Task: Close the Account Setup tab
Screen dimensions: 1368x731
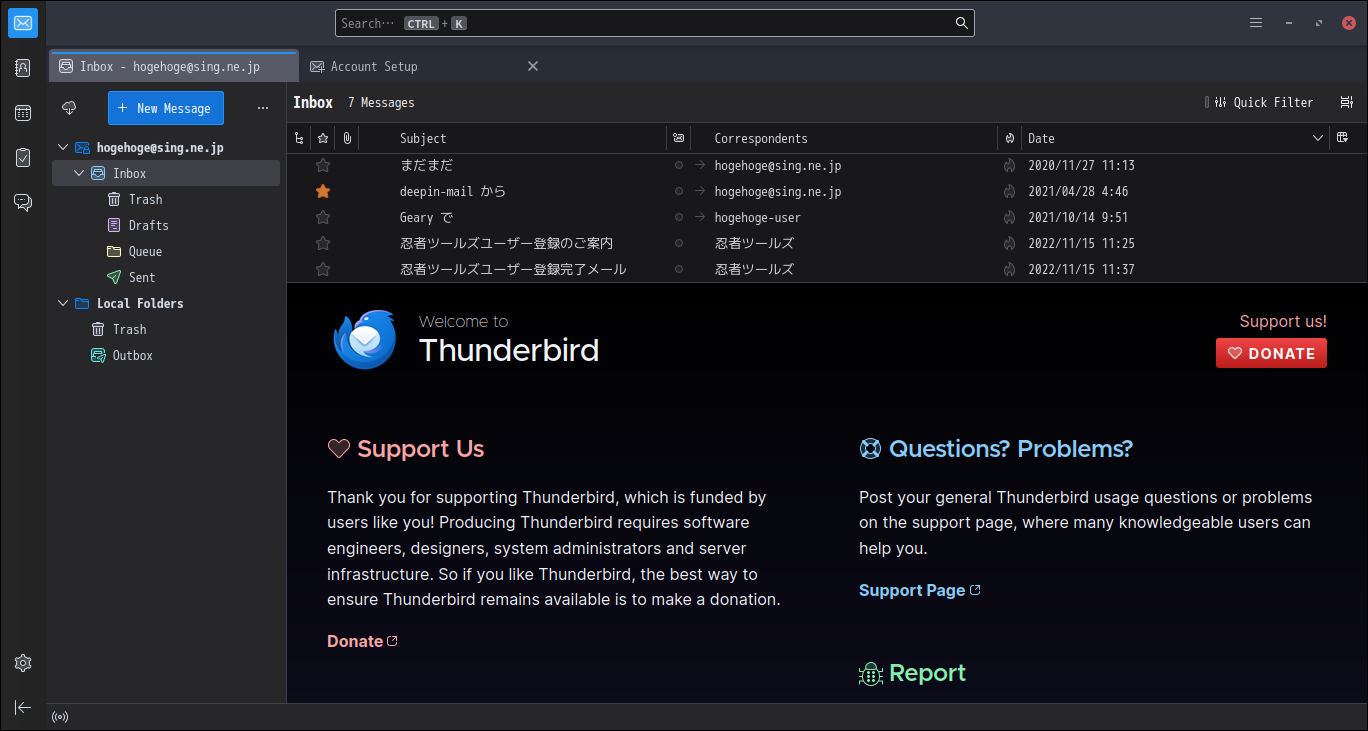Action: click(x=533, y=66)
